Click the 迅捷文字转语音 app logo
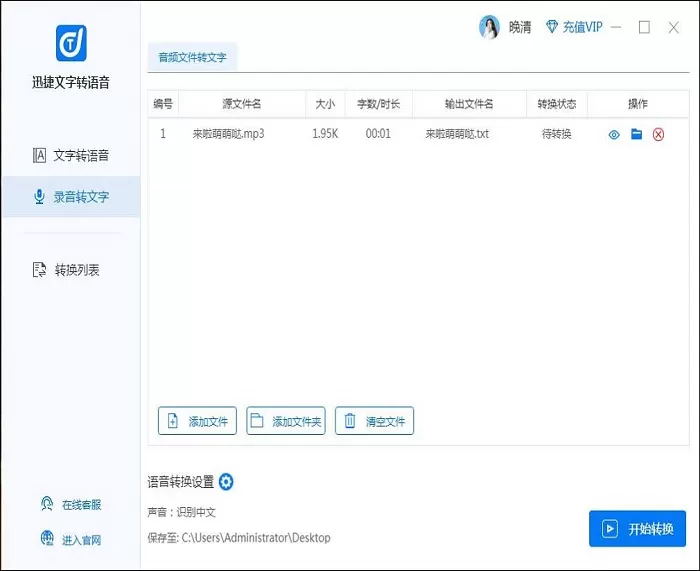Viewport: 700px width, 571px height. pyautogui.click(x=71, y=43)
